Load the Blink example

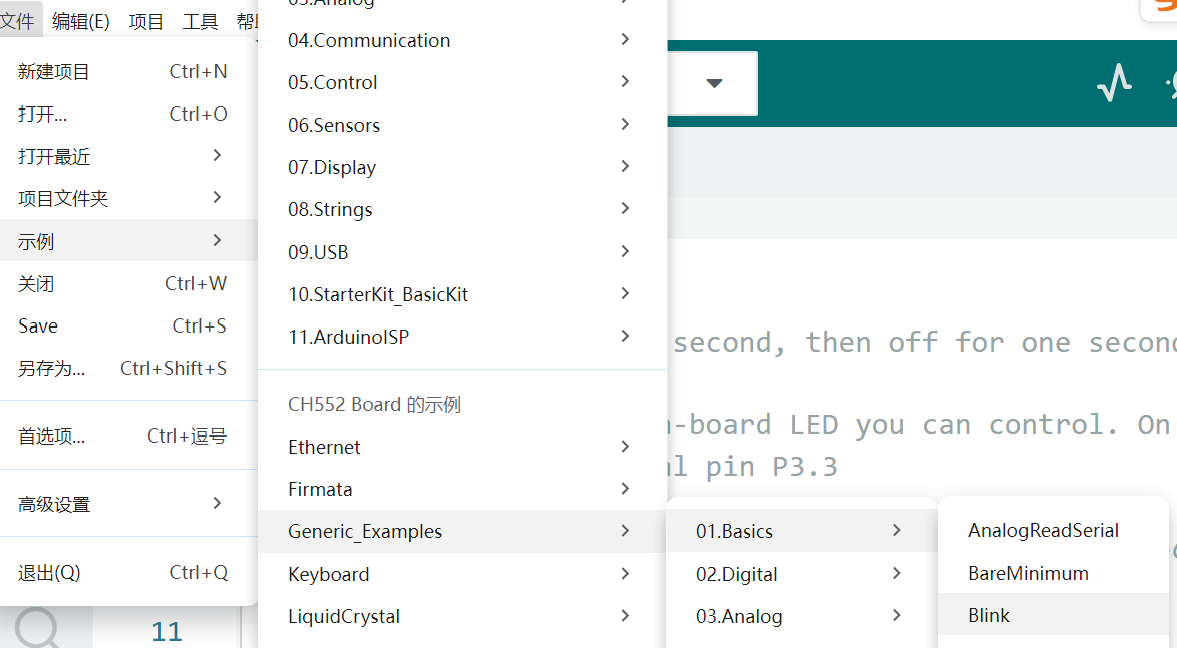[1052, 615]
